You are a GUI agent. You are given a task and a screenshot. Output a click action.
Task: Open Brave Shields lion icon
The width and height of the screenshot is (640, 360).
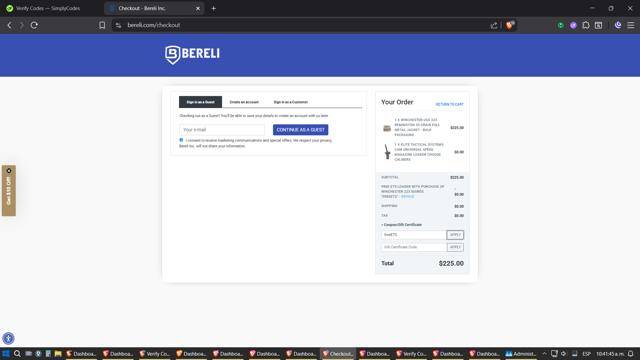coord(509,25)
